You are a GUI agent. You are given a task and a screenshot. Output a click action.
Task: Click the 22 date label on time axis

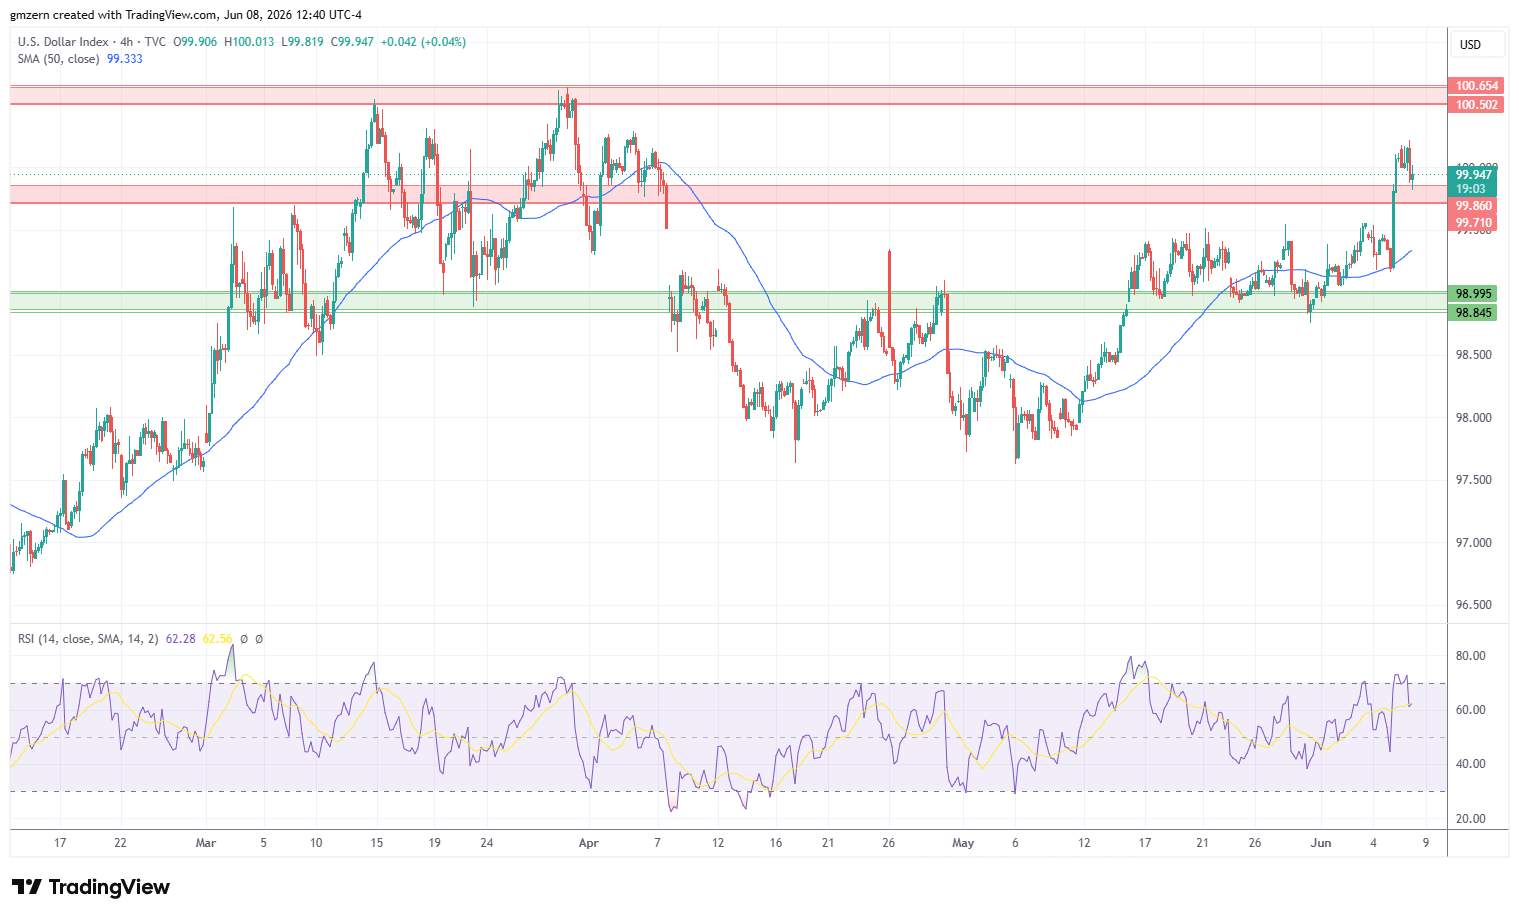tap(120, 843)
